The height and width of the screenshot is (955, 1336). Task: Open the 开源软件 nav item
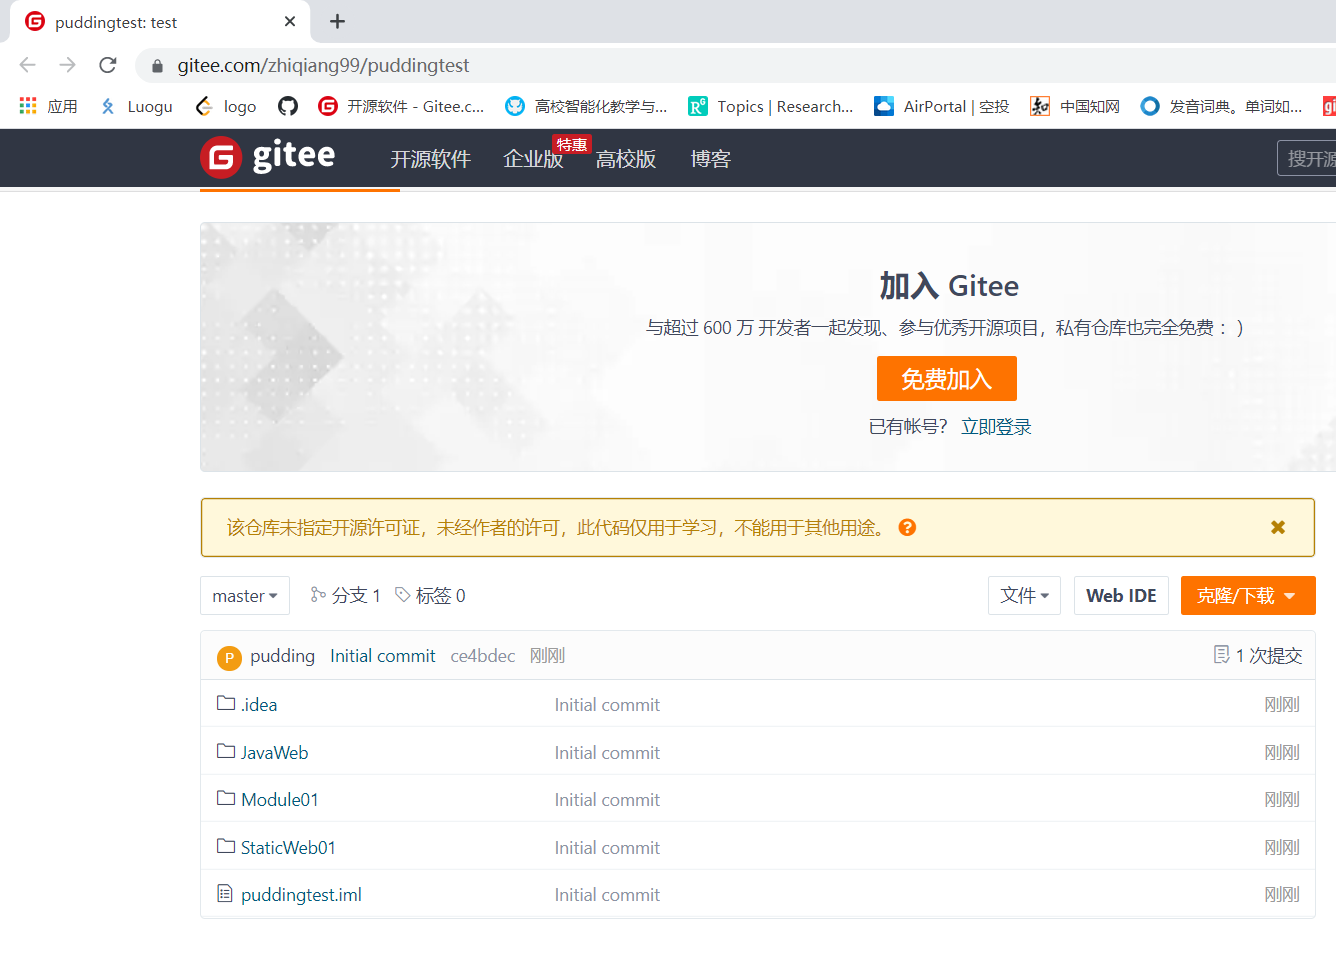430,159
